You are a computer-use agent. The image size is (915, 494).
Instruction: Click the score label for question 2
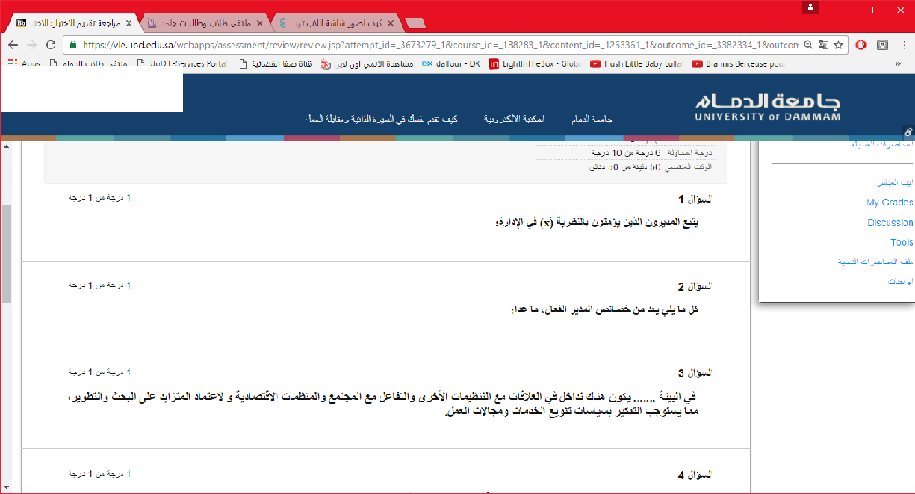(x=99, y=285)
